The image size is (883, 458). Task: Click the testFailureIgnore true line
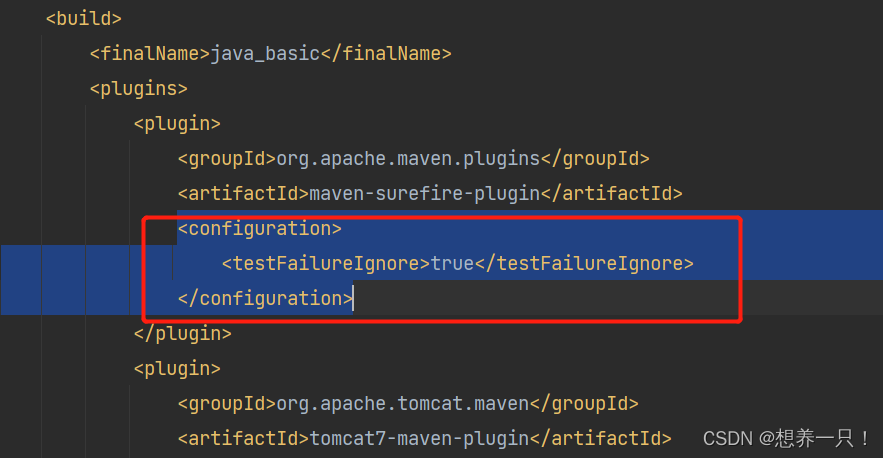(x=457, y=263)
